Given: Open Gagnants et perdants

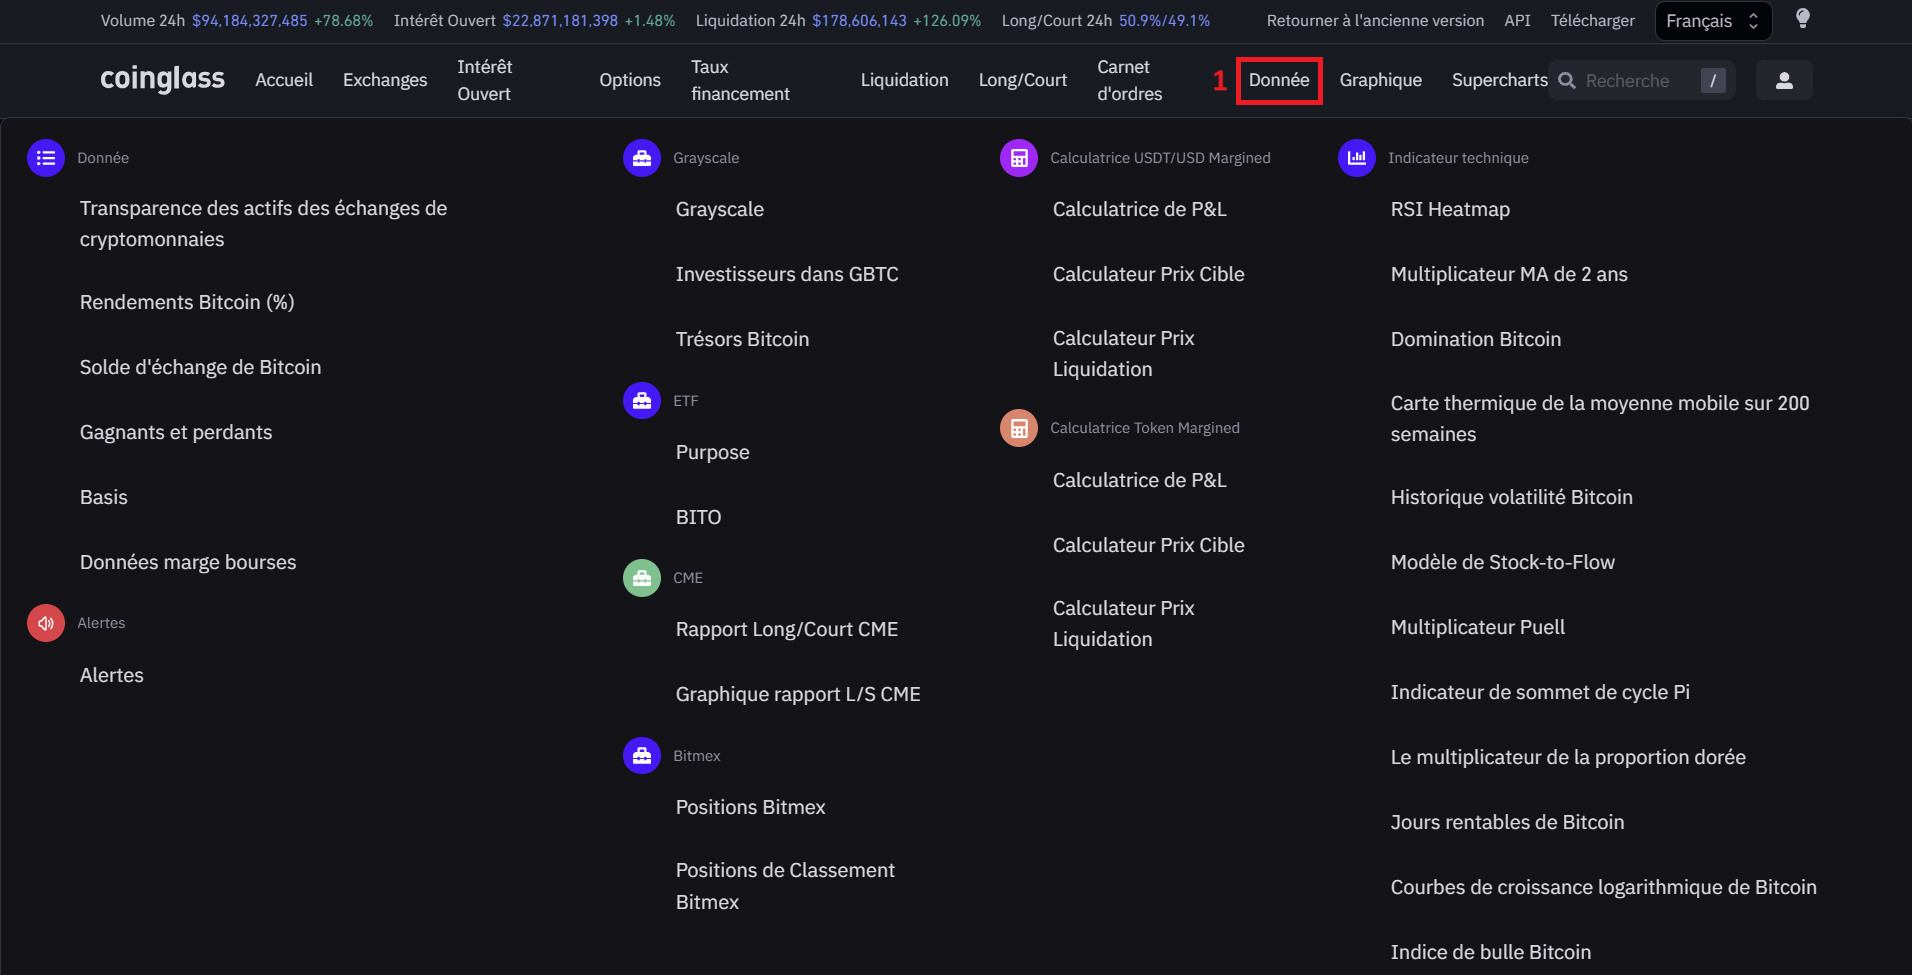Looking at the screenshot, I should [x=176, y=432].
